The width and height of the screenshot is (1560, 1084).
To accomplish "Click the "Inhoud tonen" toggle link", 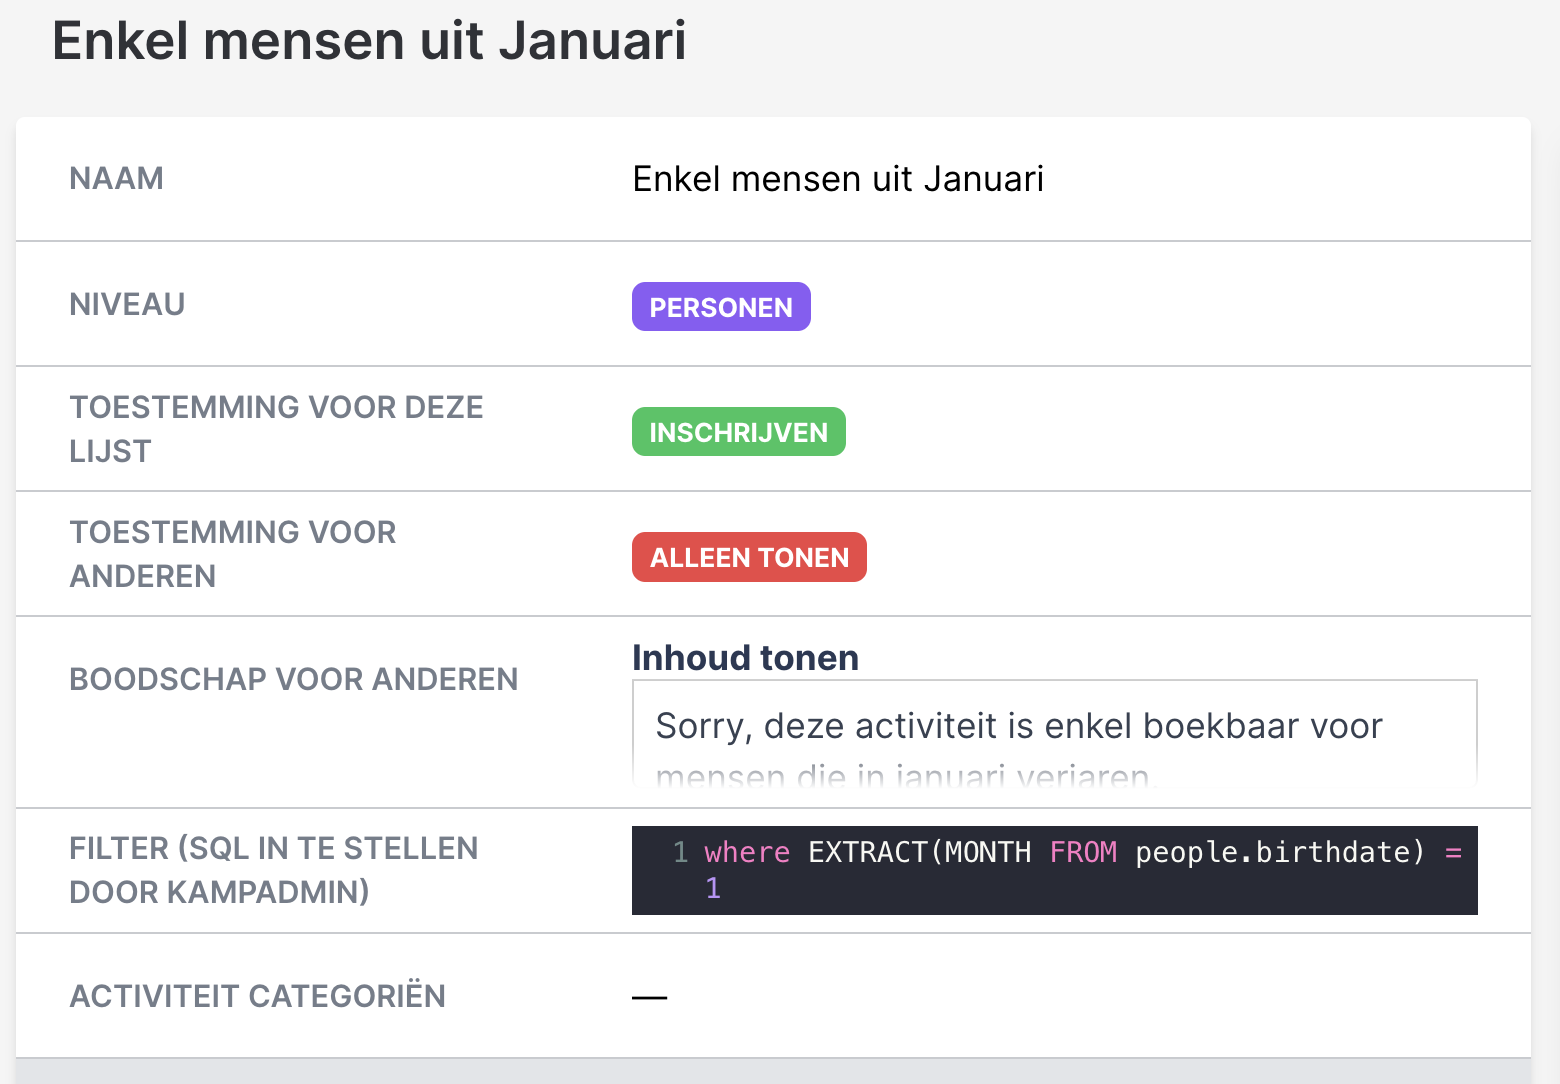I will pos(745,658).
